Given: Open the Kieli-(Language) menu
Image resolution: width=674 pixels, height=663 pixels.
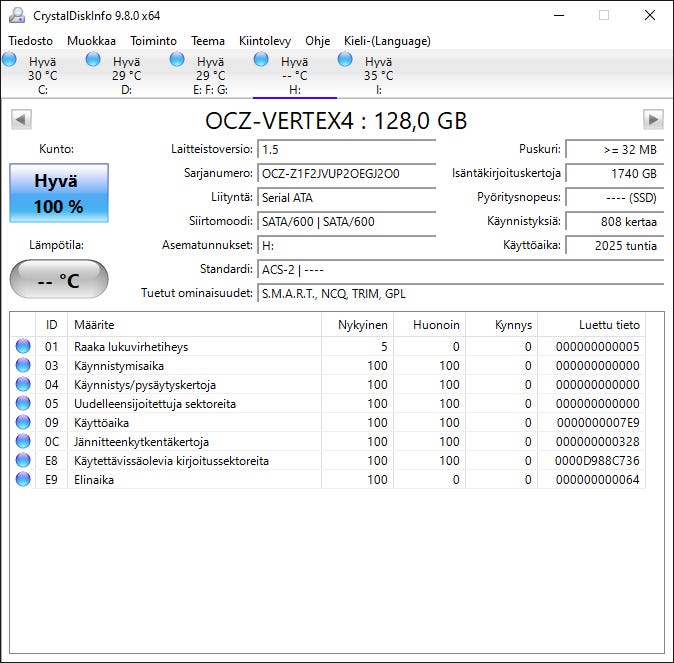Looking at the screenshot, I should [x=387, y=41].
